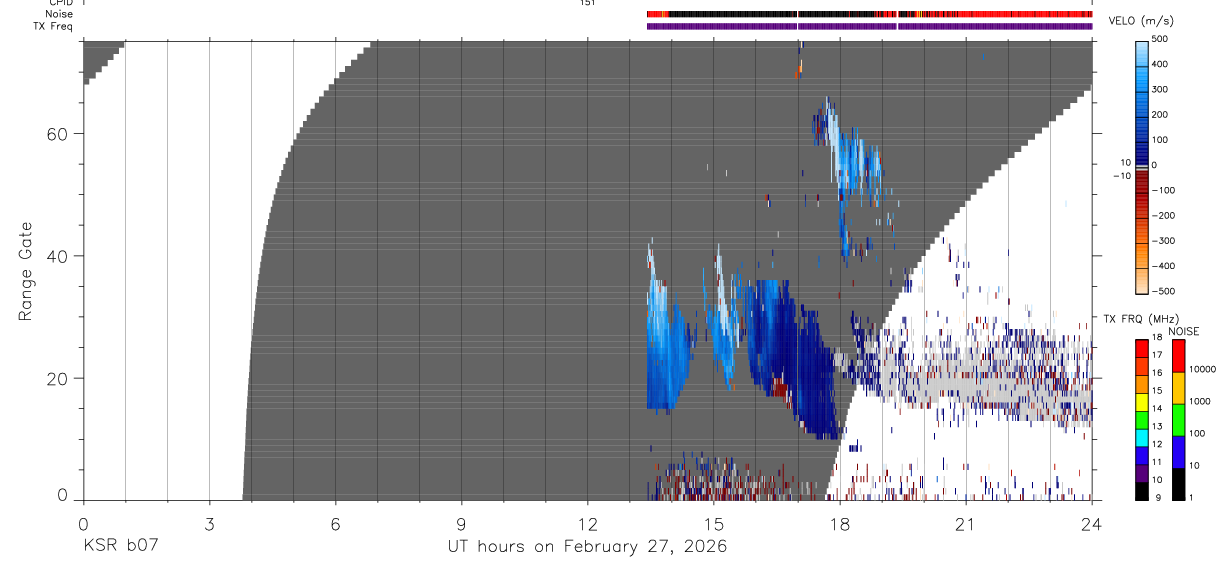Click the time axis tick label '15'

click(x=713, y=523)
